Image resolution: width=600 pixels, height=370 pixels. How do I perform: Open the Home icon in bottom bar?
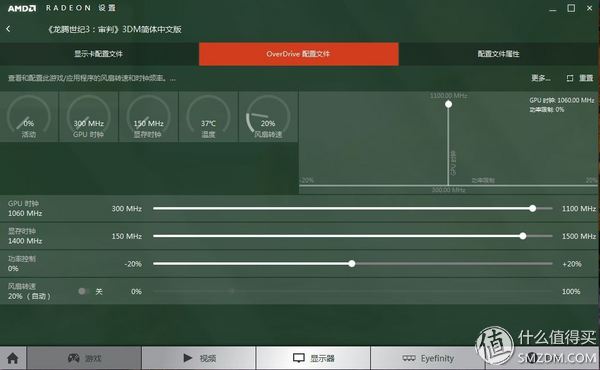[x=13, y=358]
